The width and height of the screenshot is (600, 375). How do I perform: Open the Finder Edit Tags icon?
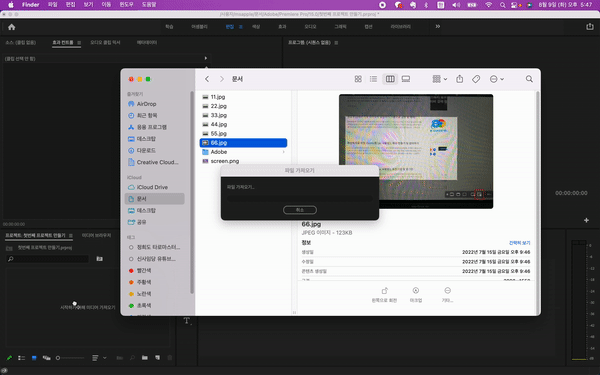(x=476, y=79)
